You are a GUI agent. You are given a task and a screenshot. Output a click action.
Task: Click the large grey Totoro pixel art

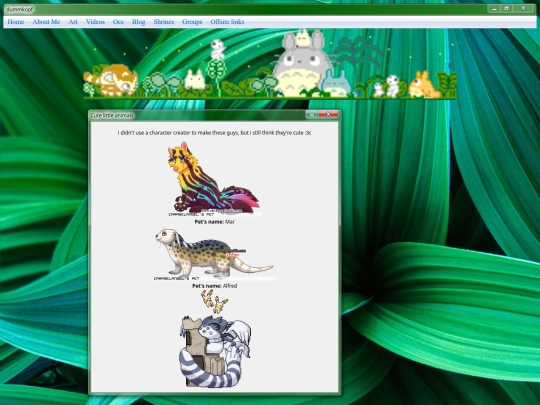coord(302,64)
